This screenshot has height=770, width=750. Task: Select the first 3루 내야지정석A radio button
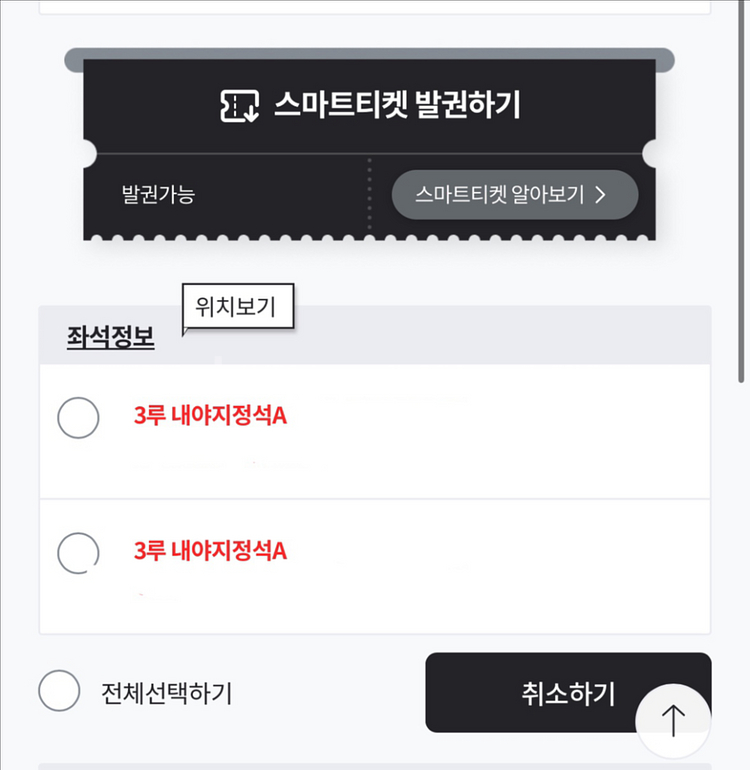point(78,417)
